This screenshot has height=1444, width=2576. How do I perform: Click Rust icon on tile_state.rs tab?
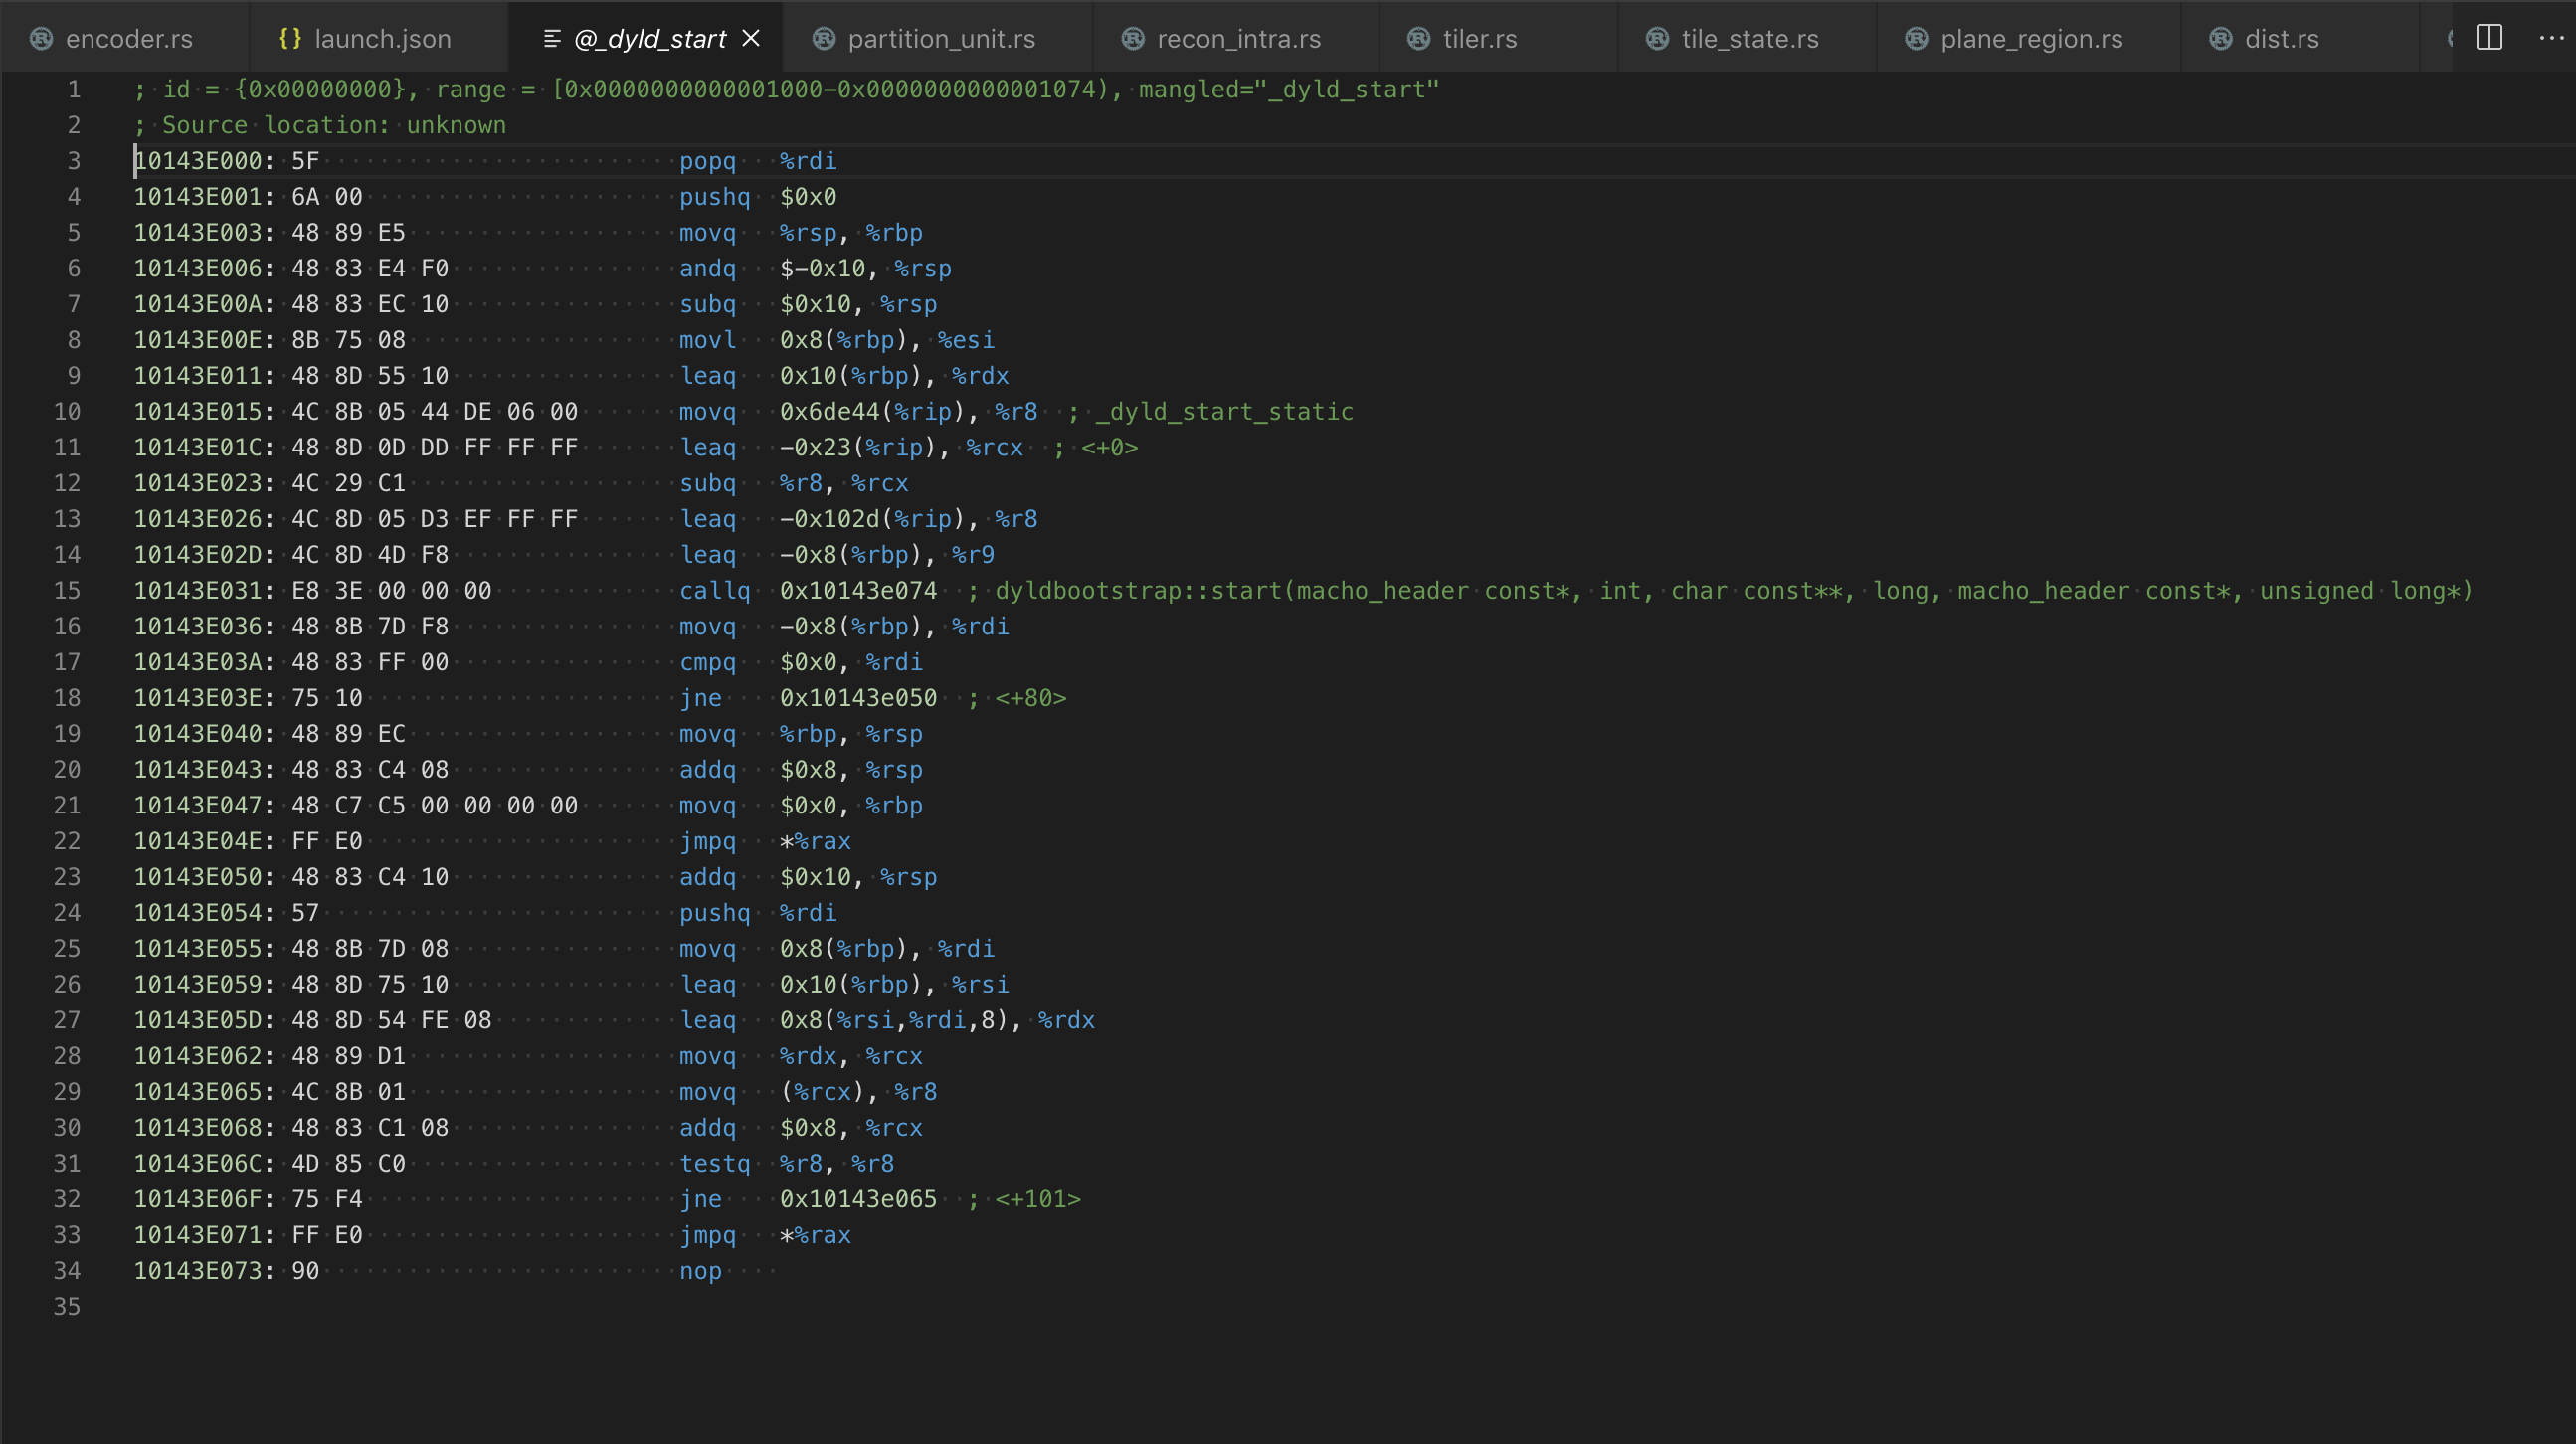coord(1657,38)
